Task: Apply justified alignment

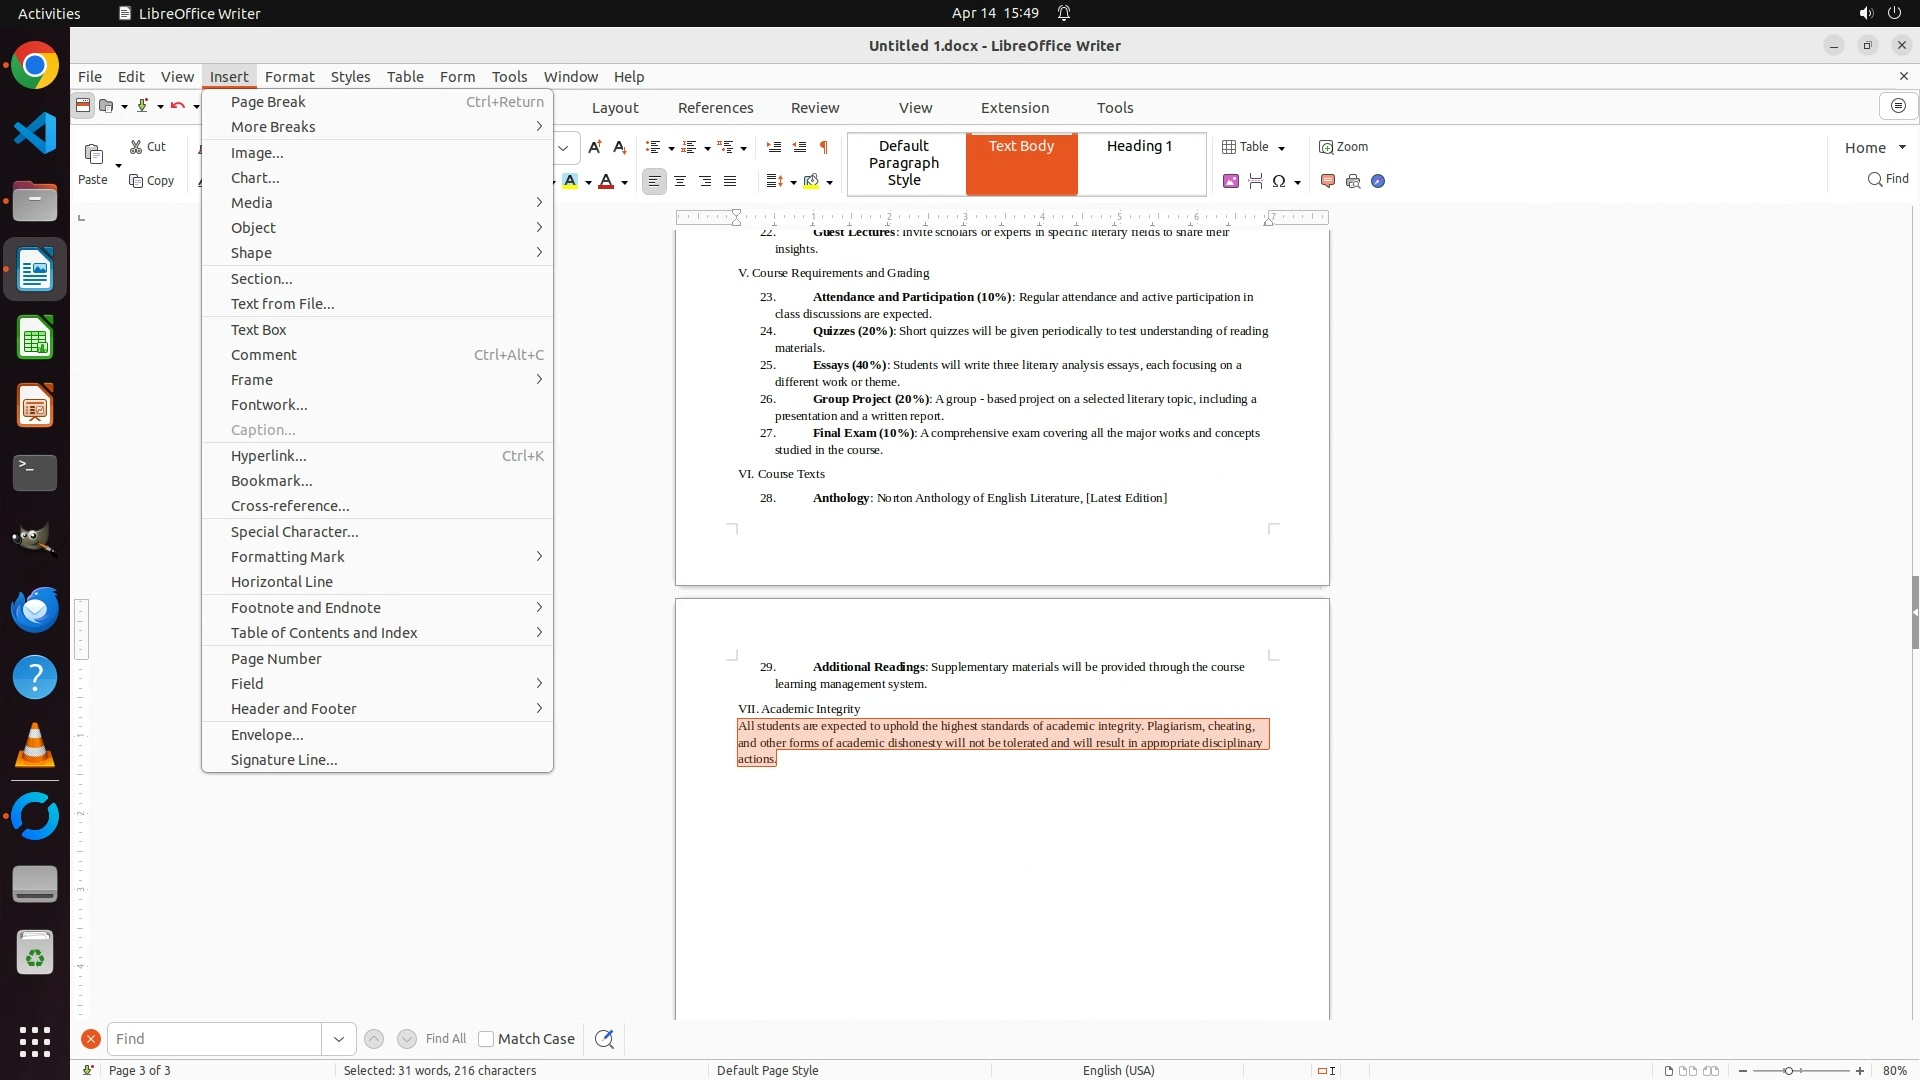Action: 730,181
